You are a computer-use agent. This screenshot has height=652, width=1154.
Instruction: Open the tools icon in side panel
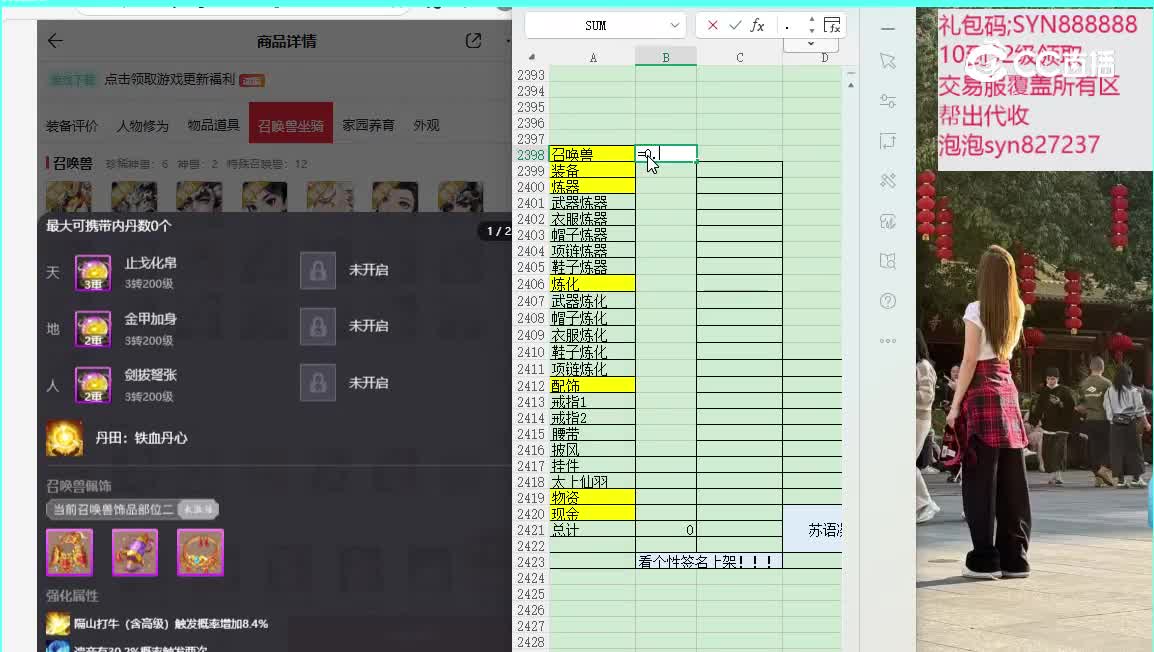[x=888, y=181]
